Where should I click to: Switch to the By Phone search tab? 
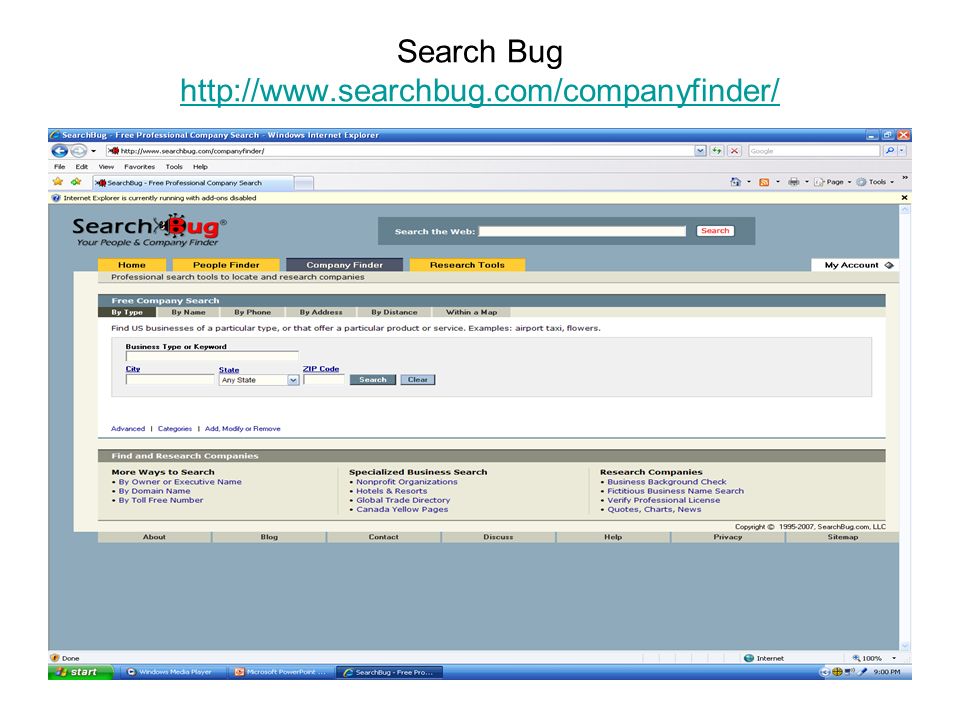click(252, 312)
